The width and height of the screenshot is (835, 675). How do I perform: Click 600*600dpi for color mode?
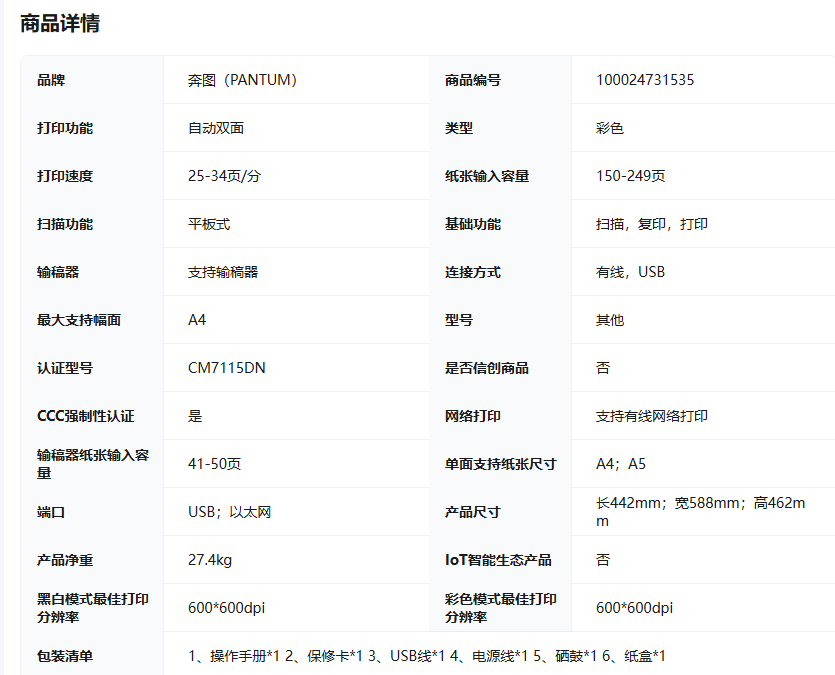(x=634, y=607)
